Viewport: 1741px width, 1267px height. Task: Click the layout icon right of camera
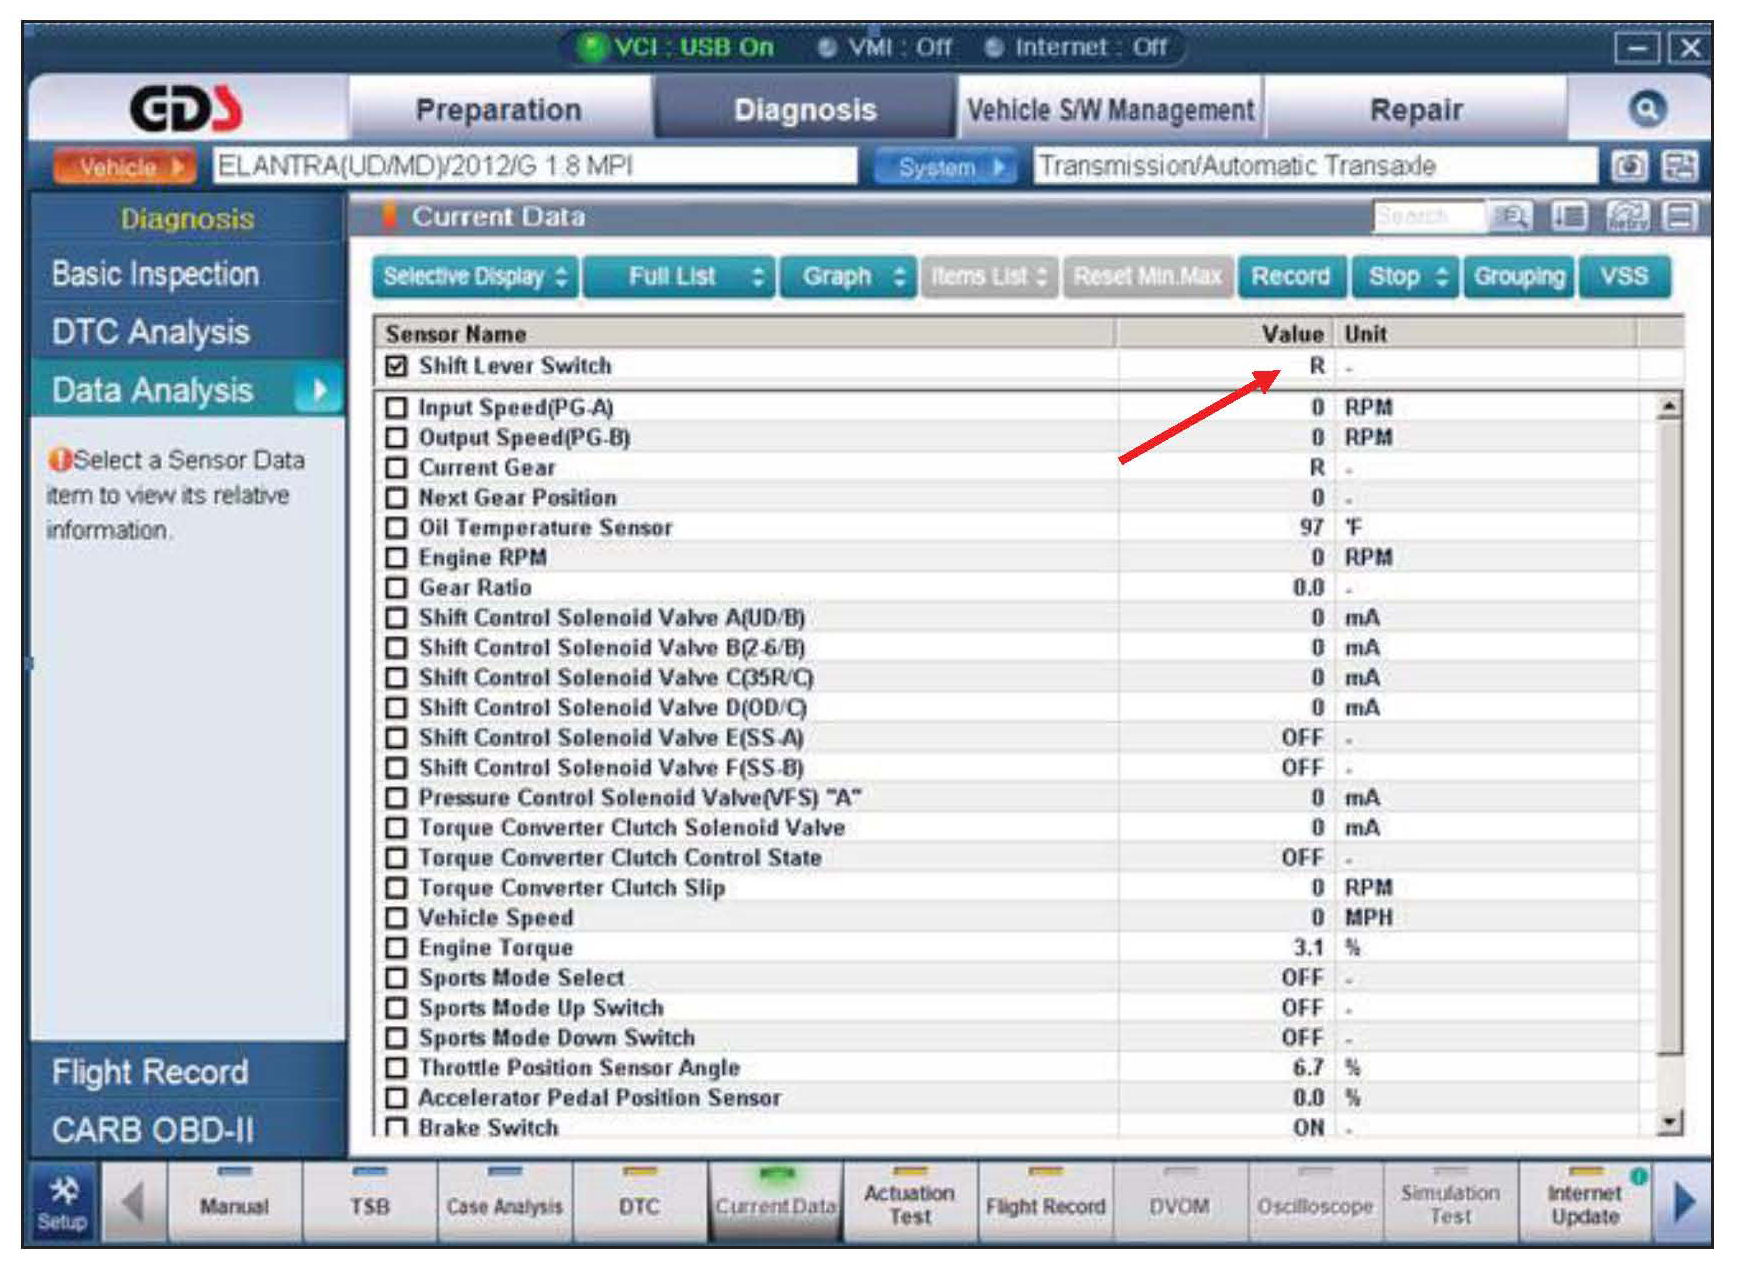tap(1679, 167)
